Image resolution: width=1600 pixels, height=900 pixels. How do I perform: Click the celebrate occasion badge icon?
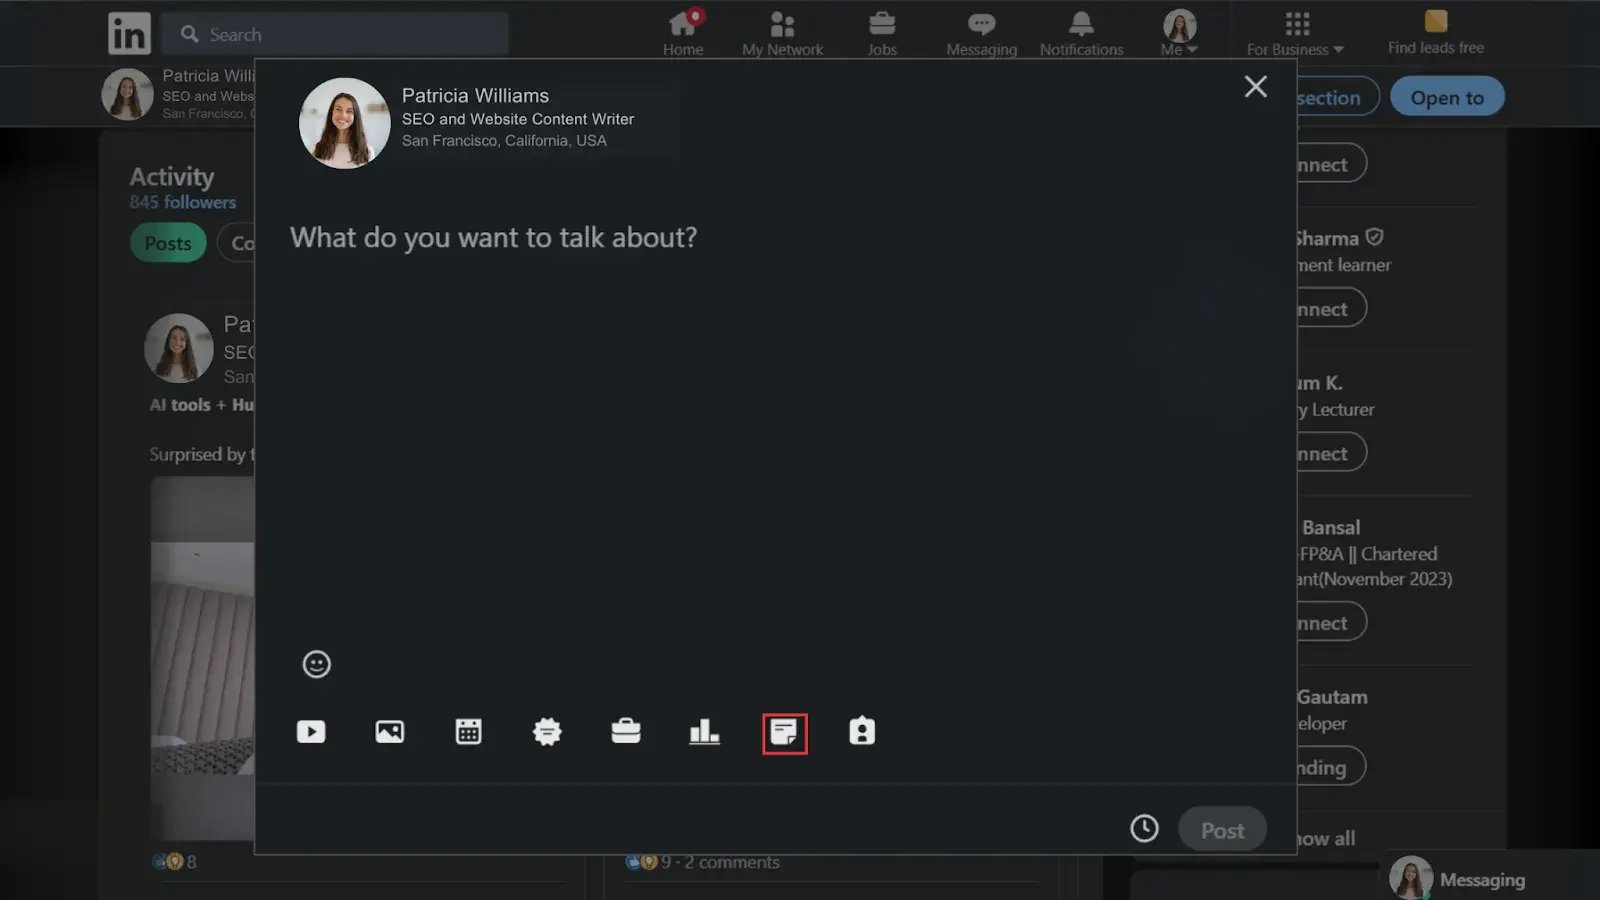pyautogui.click(x=547, y=732)
